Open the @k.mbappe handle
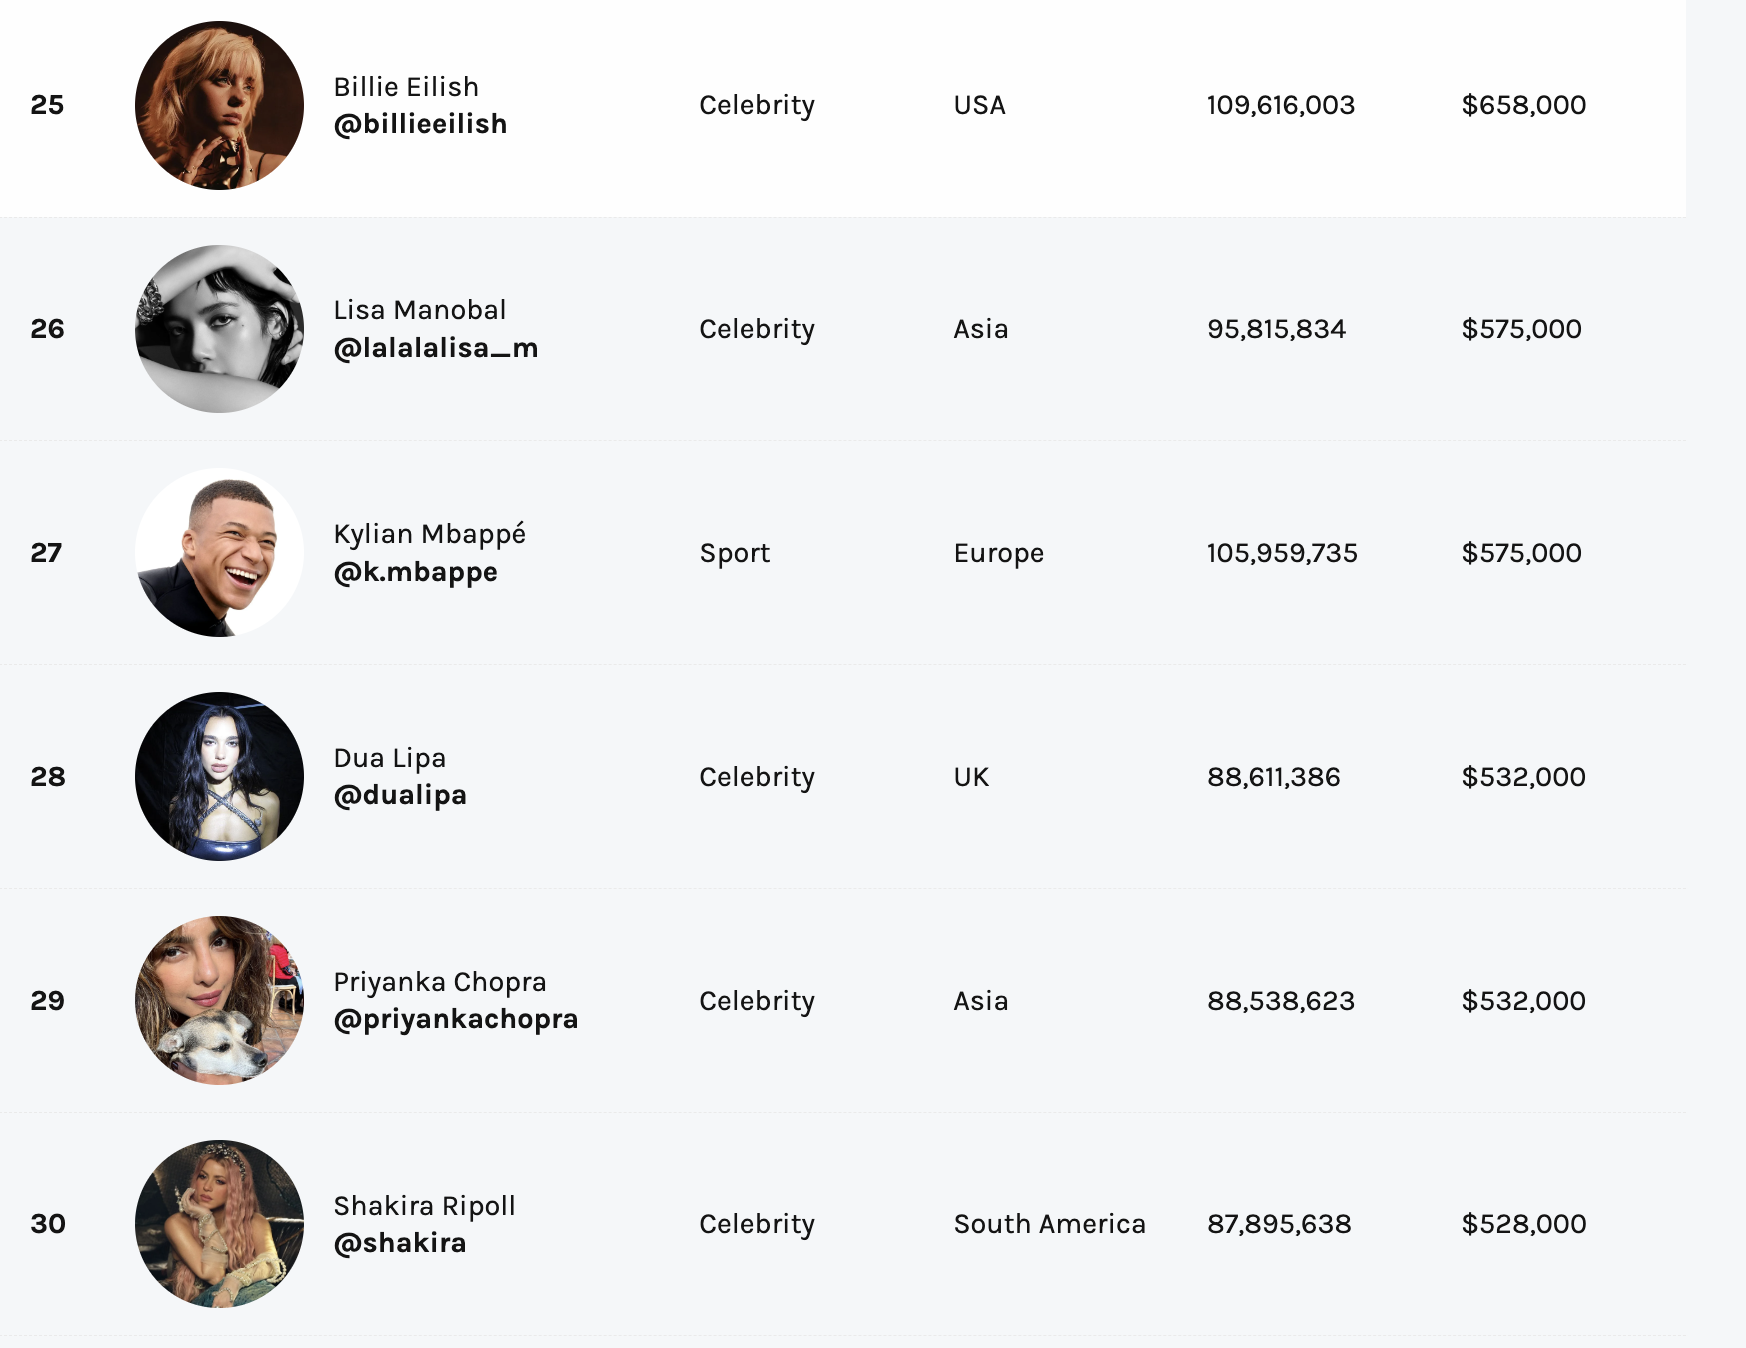The width and height of the screenshot is (1746, 1348). pos(415,572)
